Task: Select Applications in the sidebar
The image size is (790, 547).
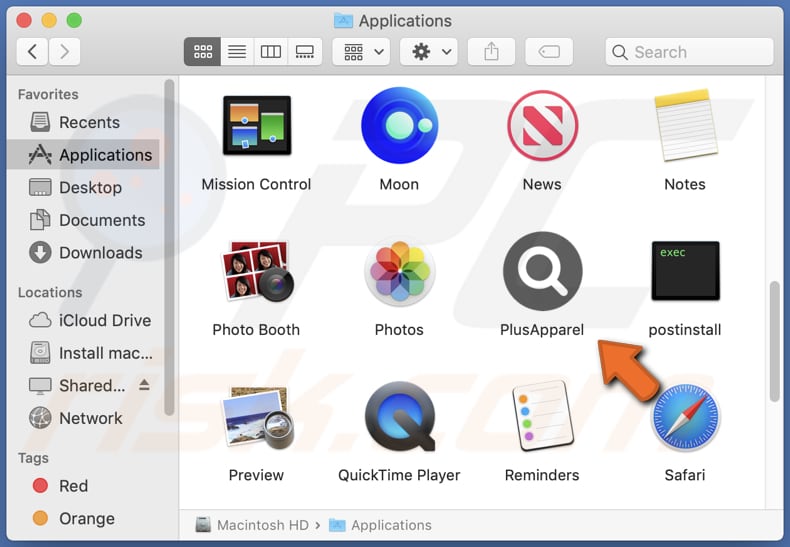Action: tap(83, 155)
